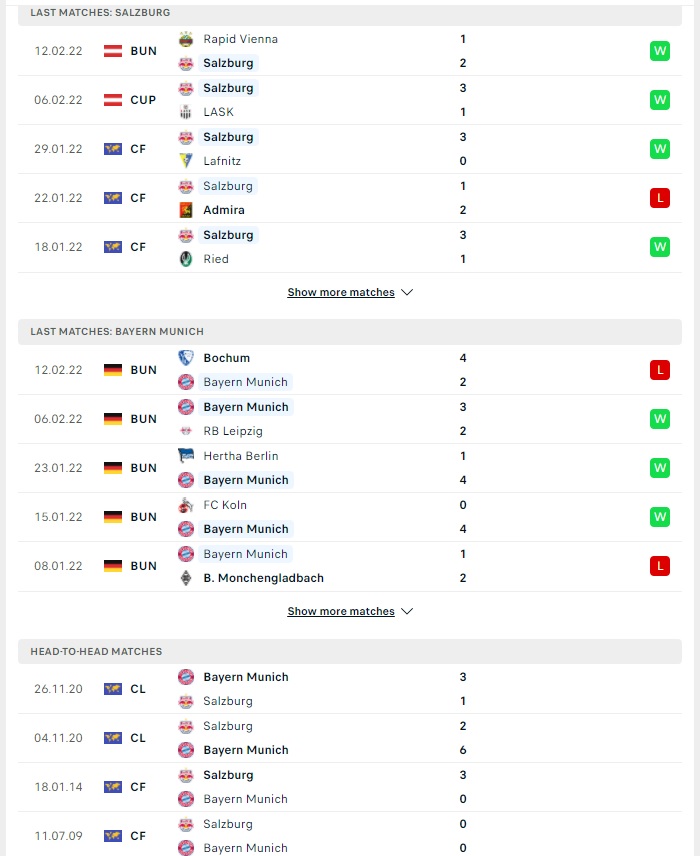Click the Bochum team crest

coord(186,358)
